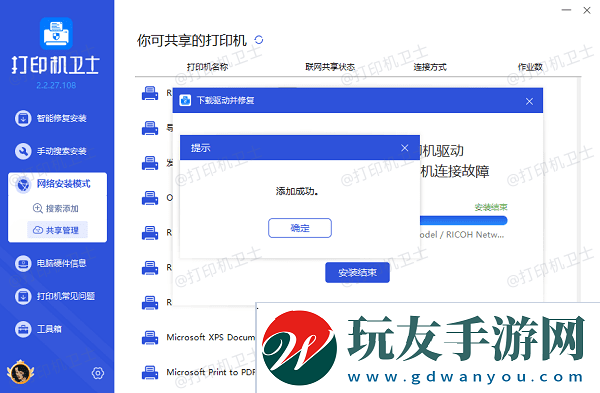Viewport: 600px width, 393px height.
Task: Close the 提示 dialog with its X
Action: point(404,148)
